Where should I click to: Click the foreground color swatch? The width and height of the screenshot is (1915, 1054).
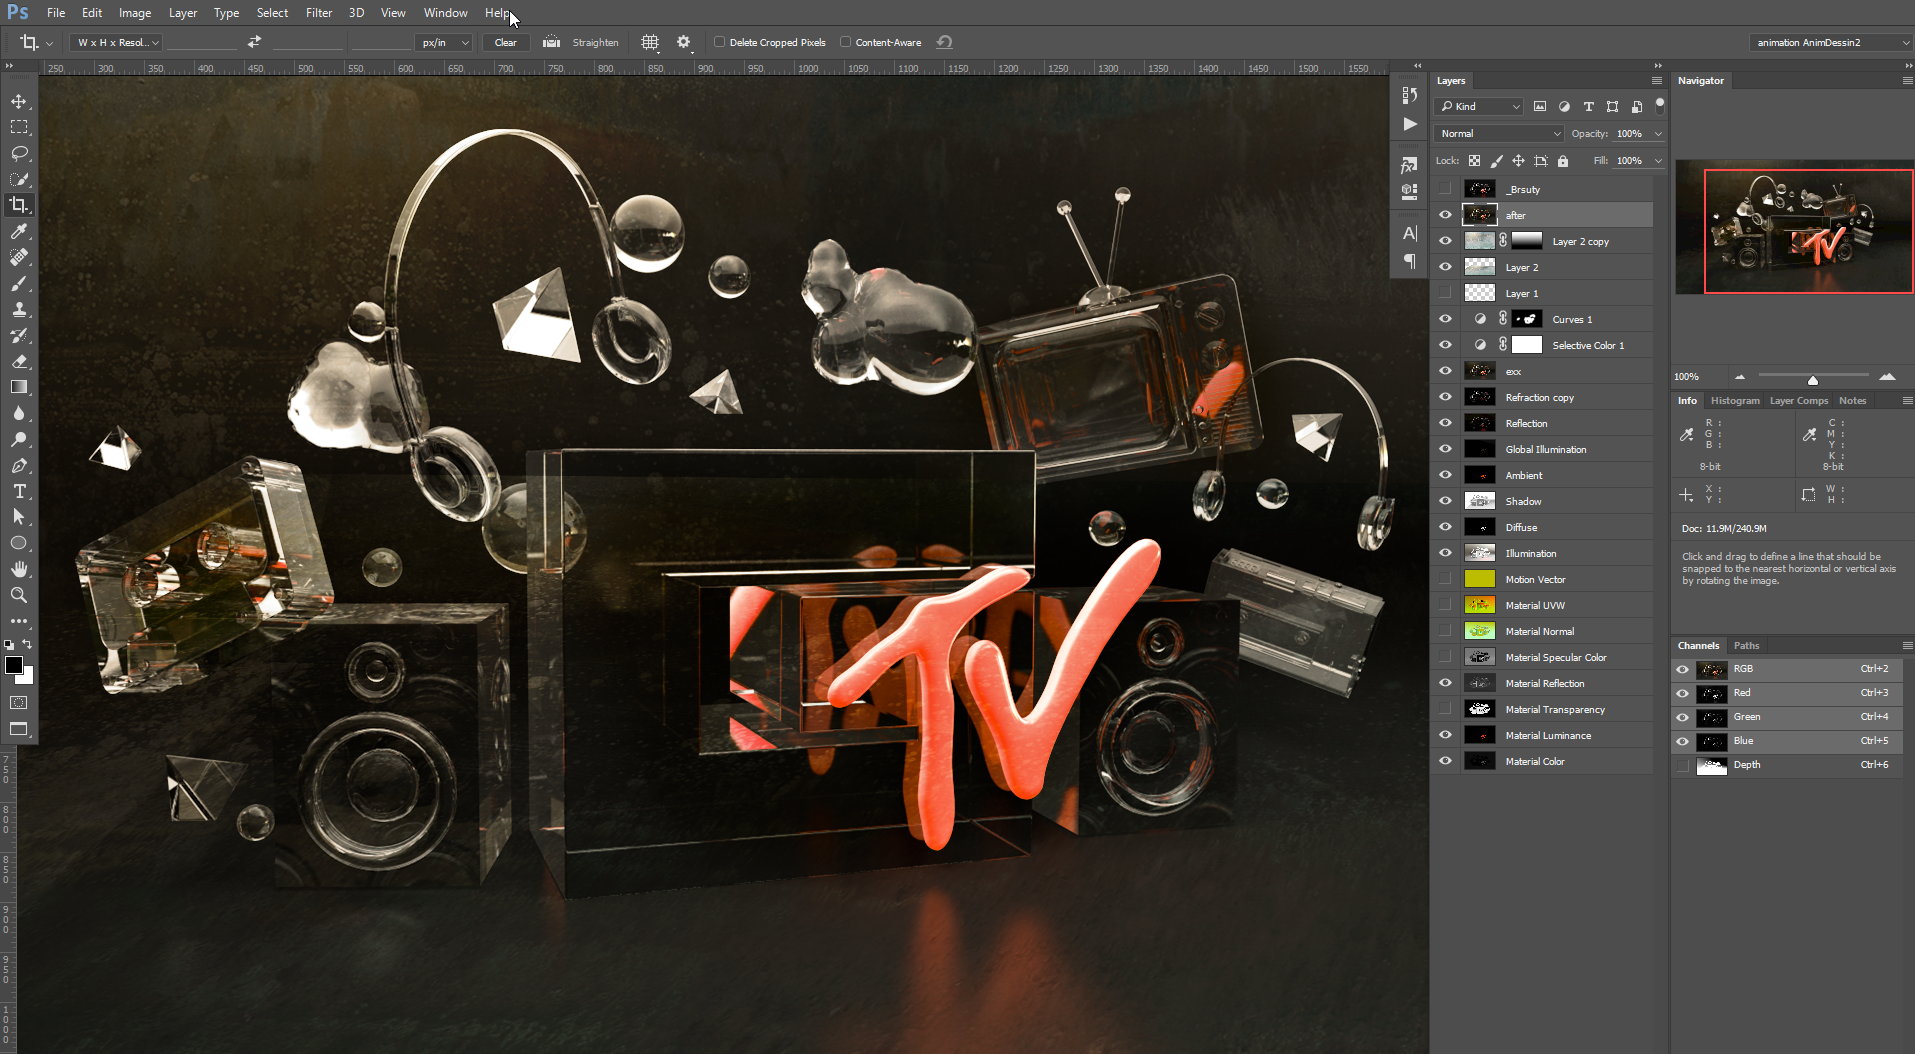pos(14,665)
